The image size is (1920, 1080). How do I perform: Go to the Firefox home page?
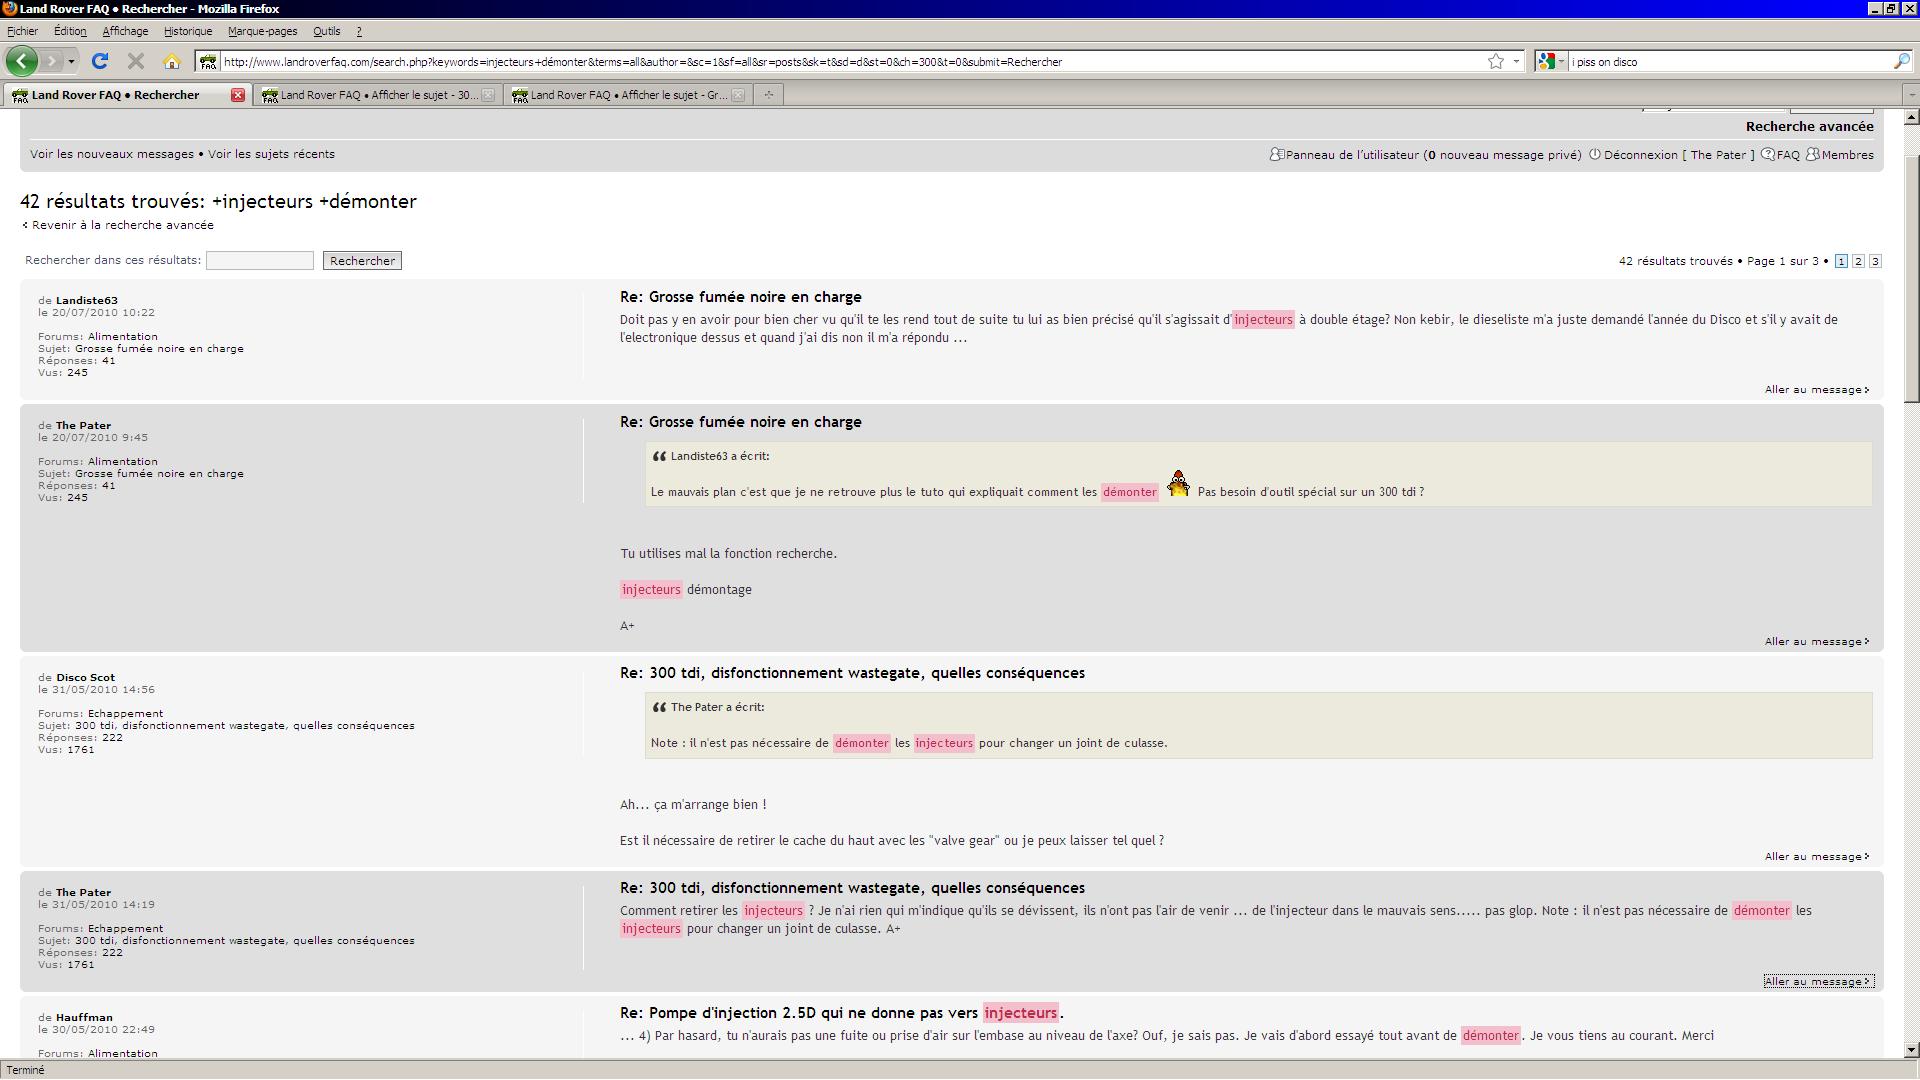pos(172,62)
